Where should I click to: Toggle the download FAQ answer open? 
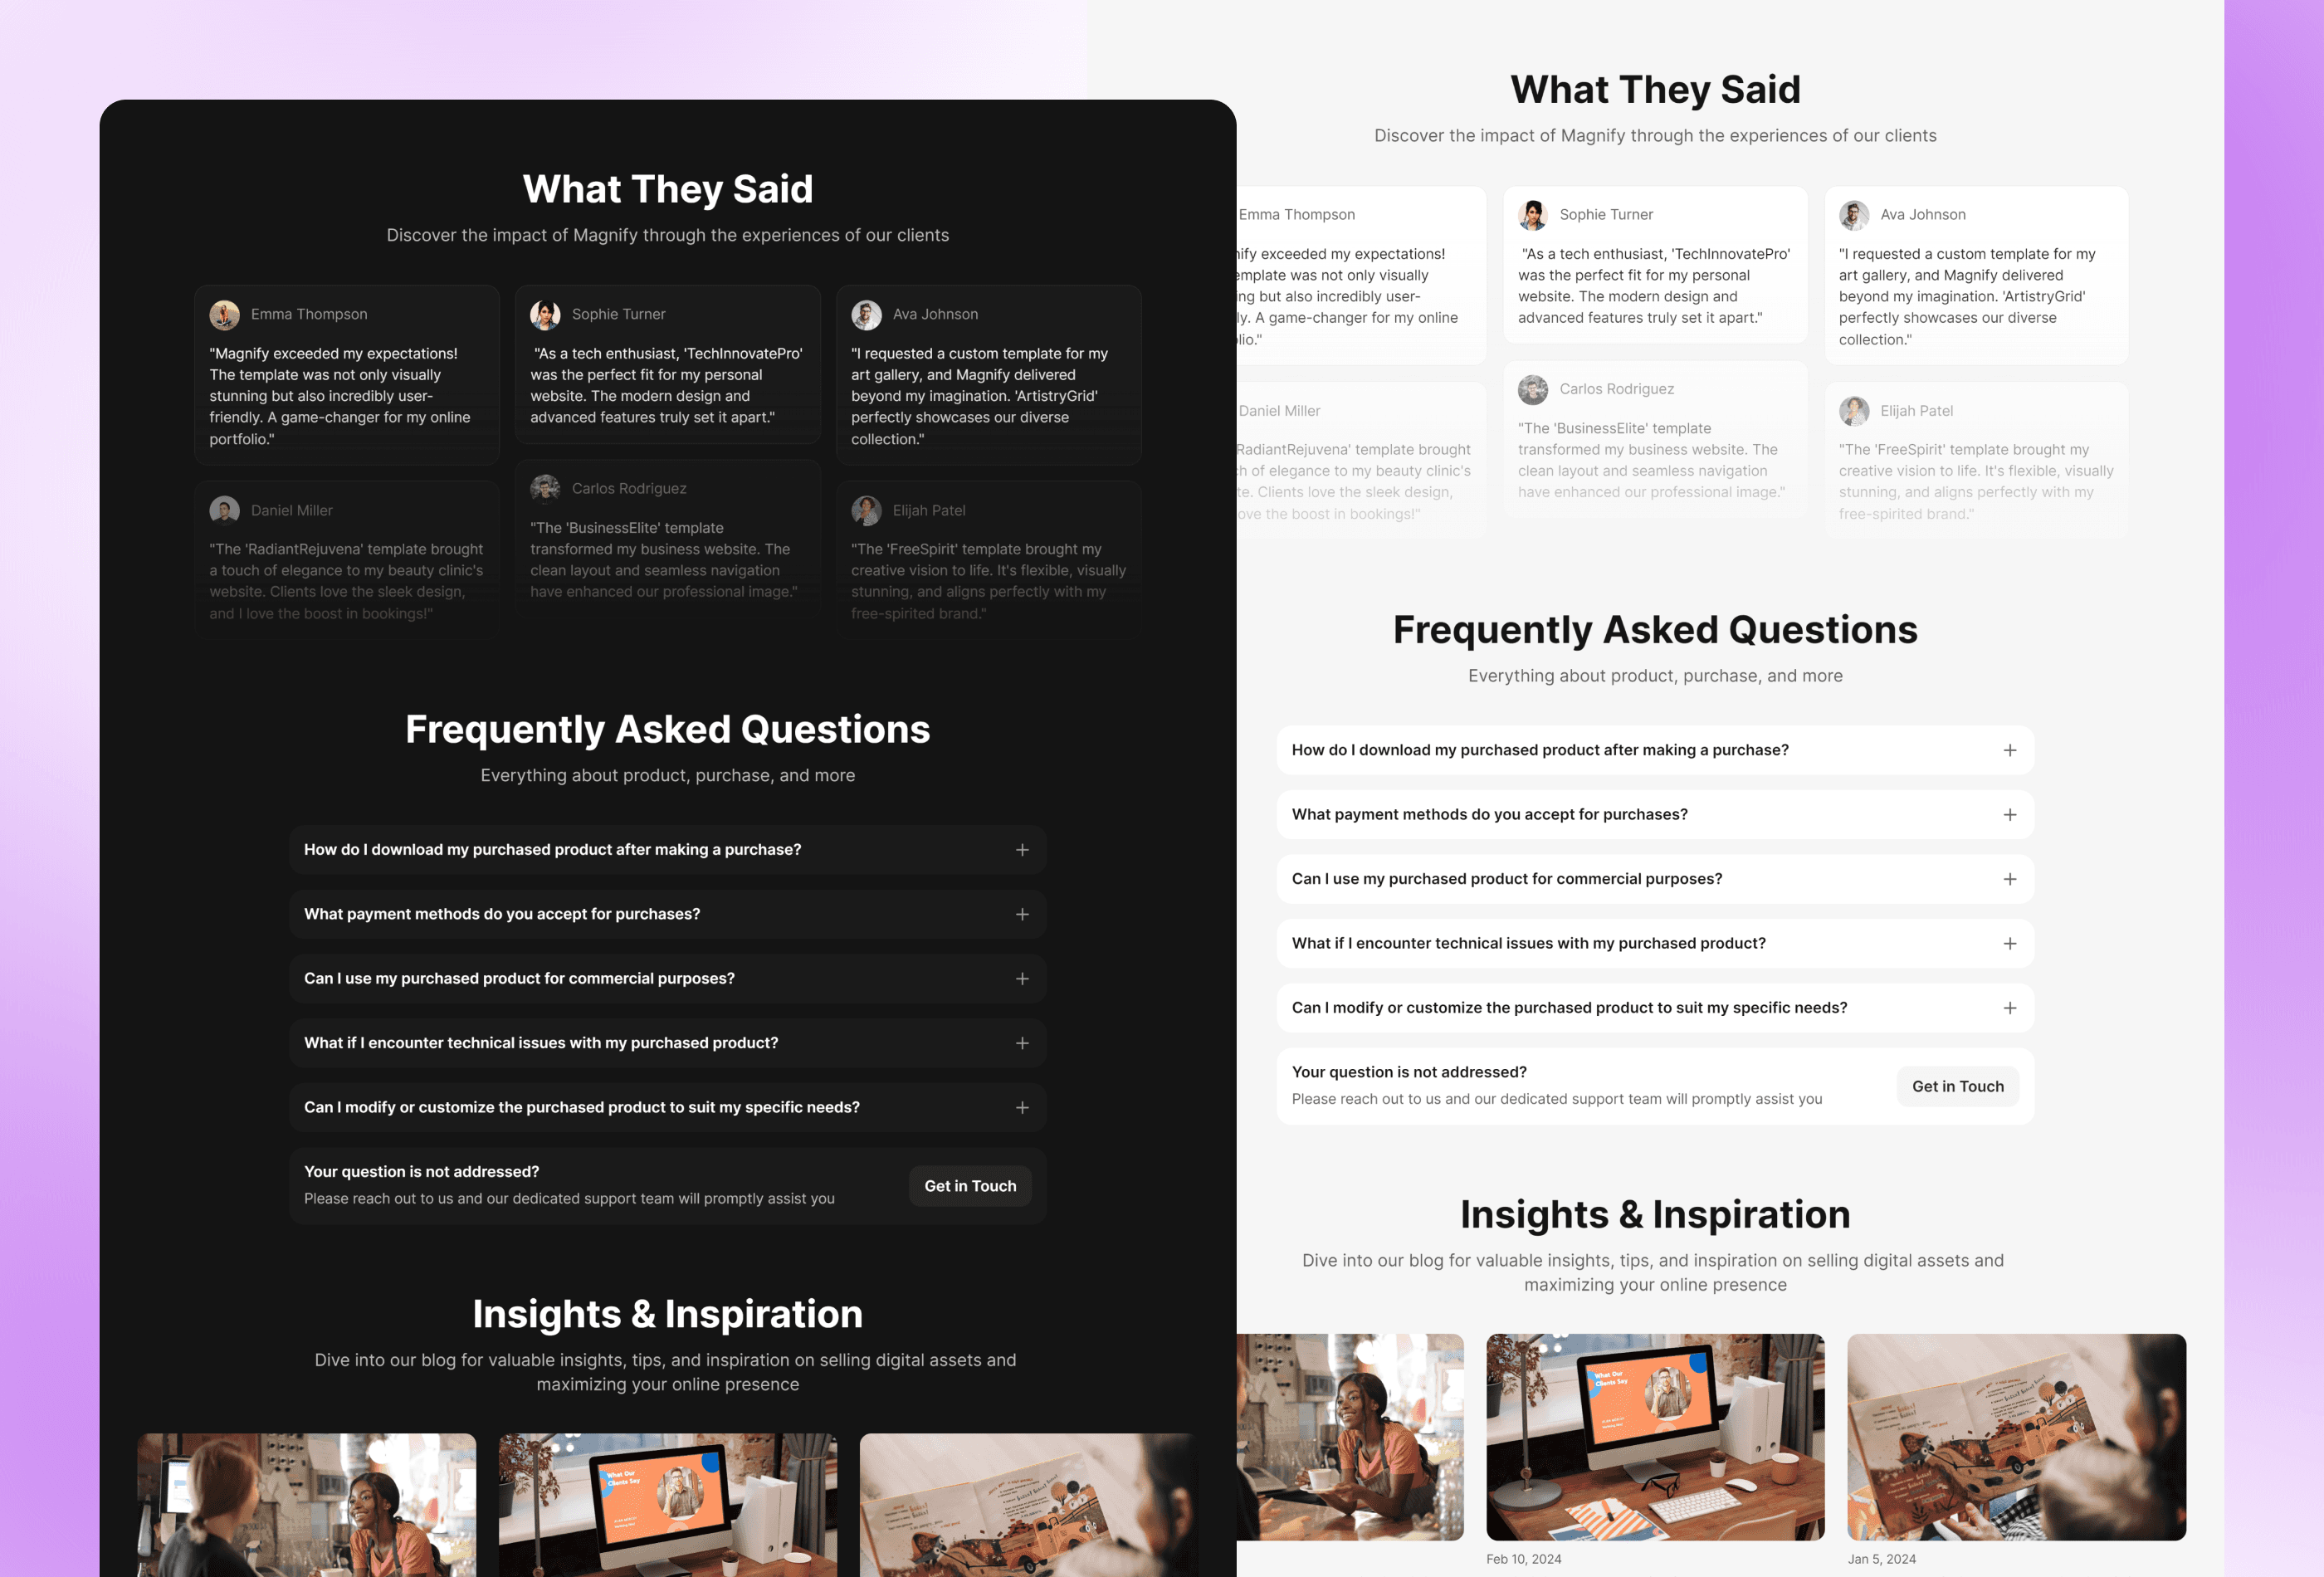(x=2011, y=748)
